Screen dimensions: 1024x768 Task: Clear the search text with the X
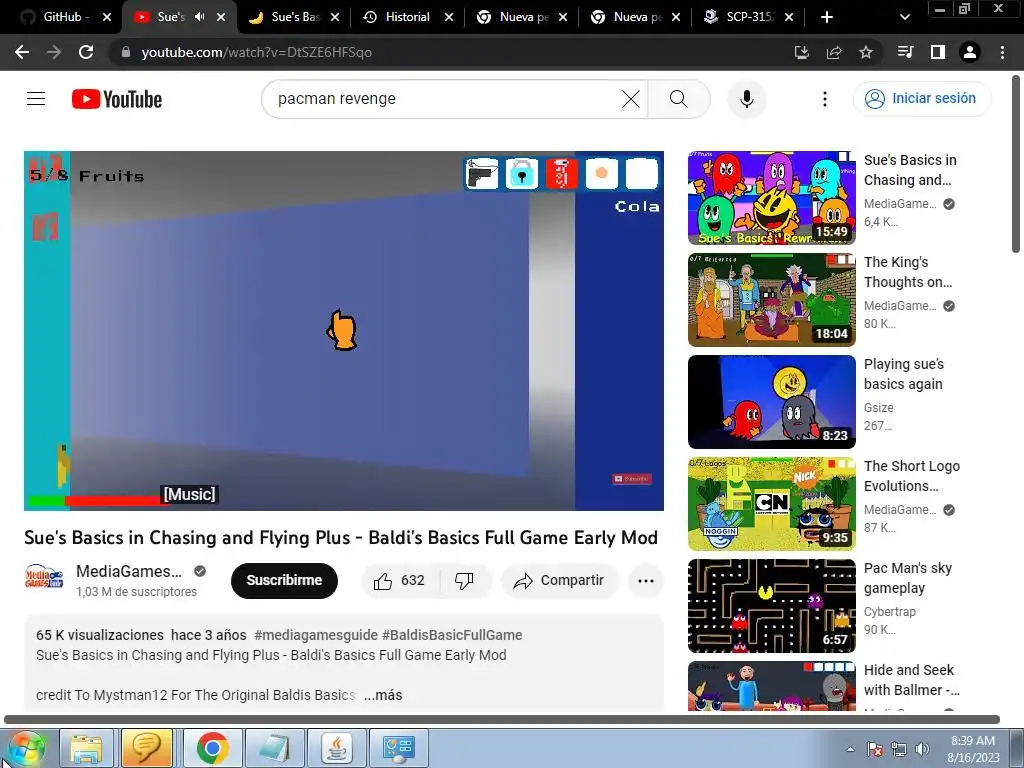631,99
